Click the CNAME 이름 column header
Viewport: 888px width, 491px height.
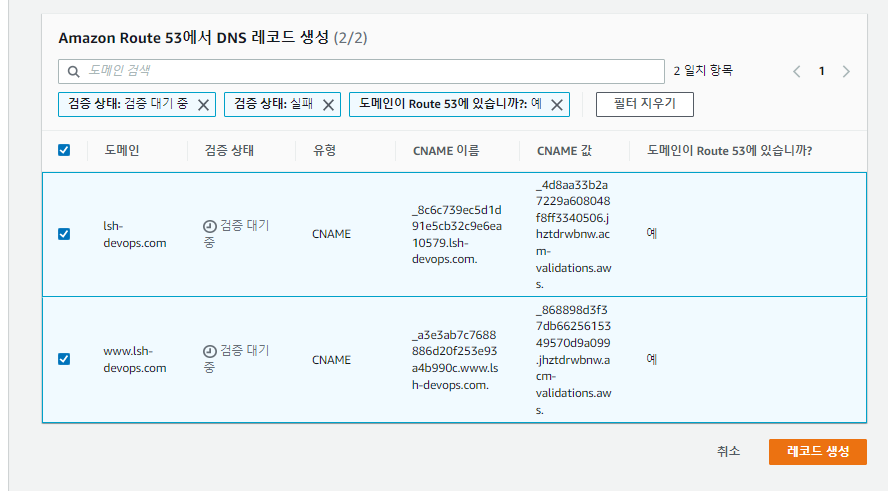click(446, 151)
